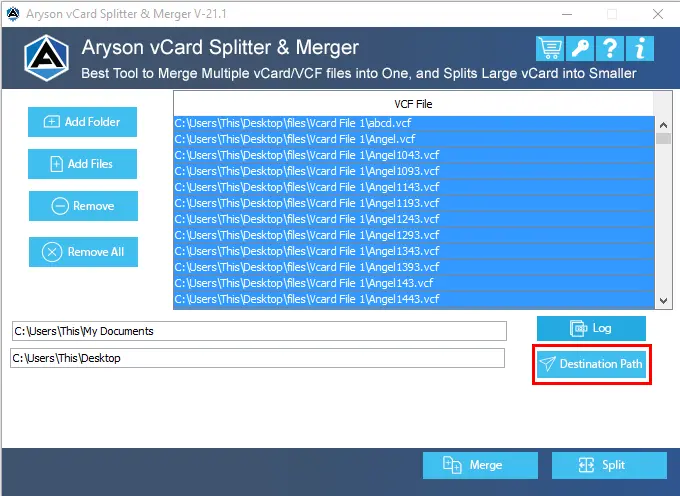Viewport: 680px width, 496px height.
Task: Show the info about icon
Action: point(640,48)
